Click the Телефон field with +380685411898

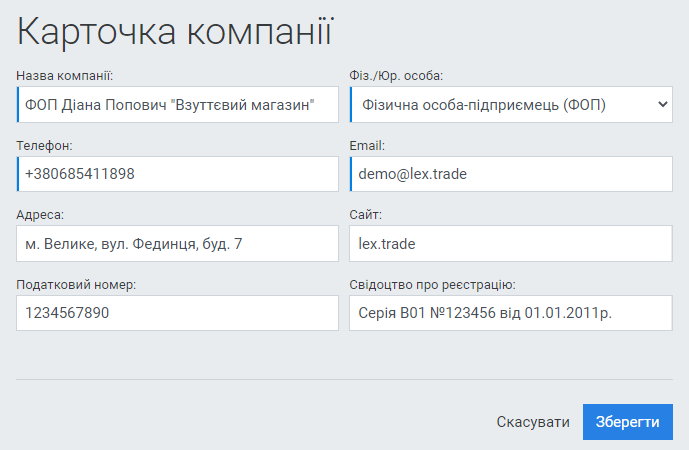click(178, 174)
